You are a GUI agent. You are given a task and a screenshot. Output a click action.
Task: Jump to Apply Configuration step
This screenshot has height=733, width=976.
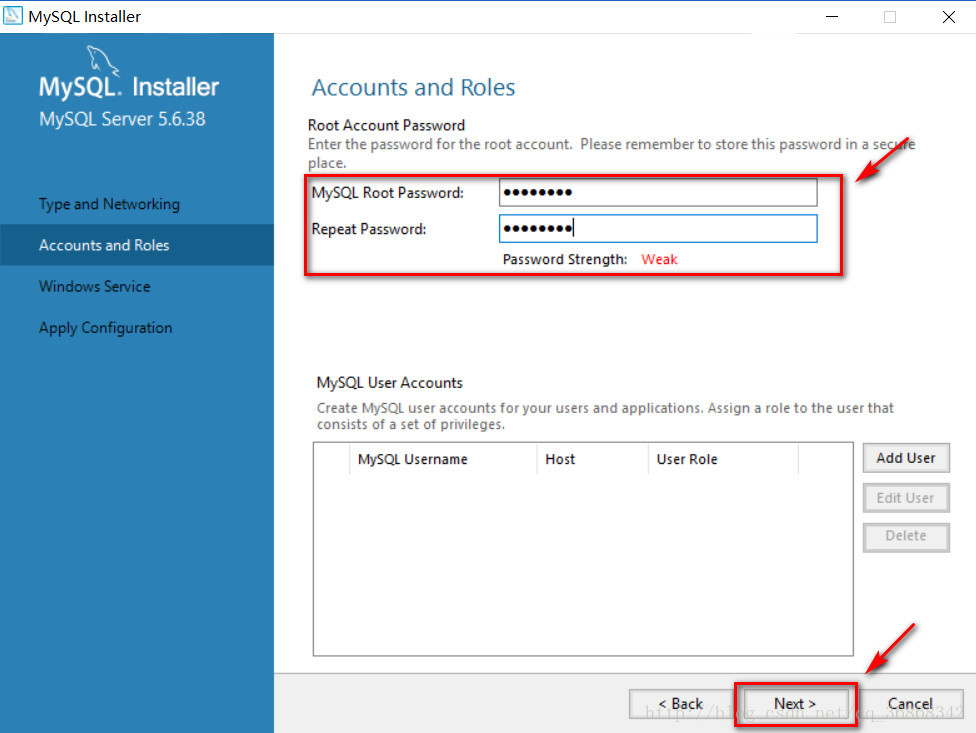coord(105,327)
